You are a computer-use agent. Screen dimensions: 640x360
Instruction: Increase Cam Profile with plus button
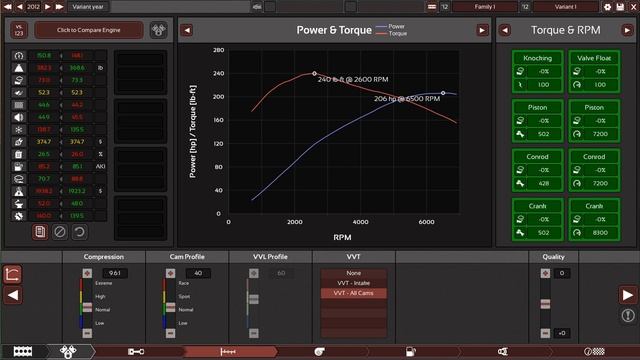[x=170, y=273]
